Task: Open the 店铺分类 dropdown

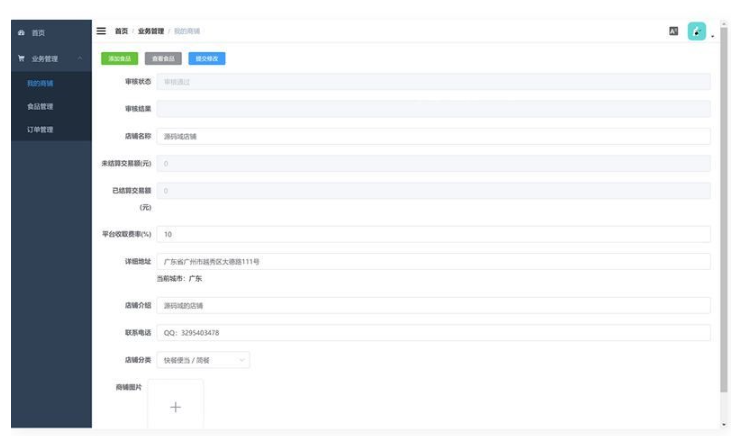Action: pos(204,360)
